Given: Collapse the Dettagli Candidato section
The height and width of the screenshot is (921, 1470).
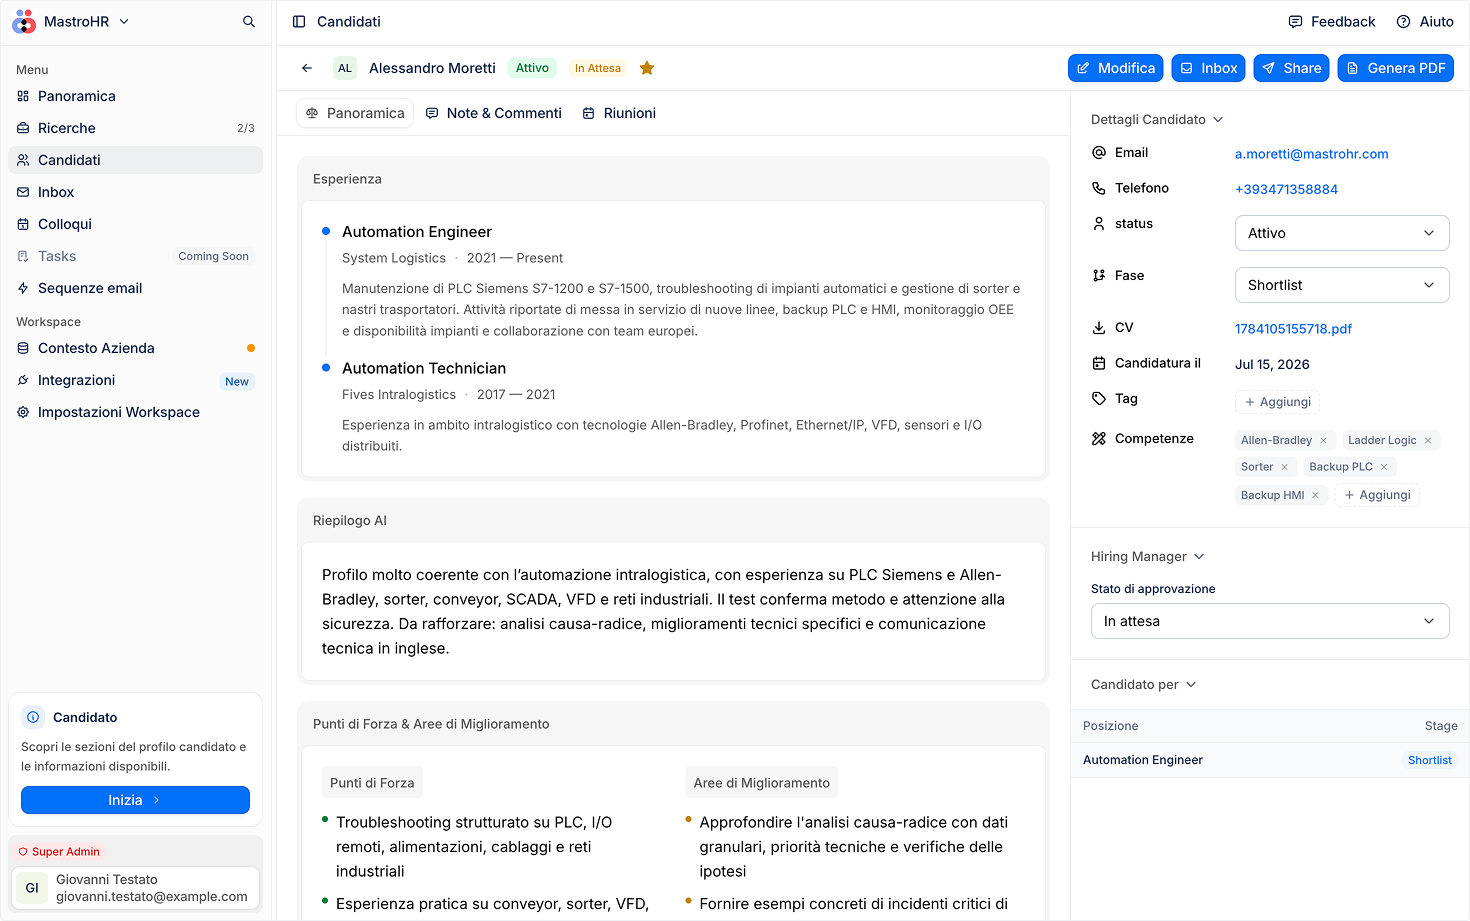Looking at the screenshot, I should point(1157,119).
